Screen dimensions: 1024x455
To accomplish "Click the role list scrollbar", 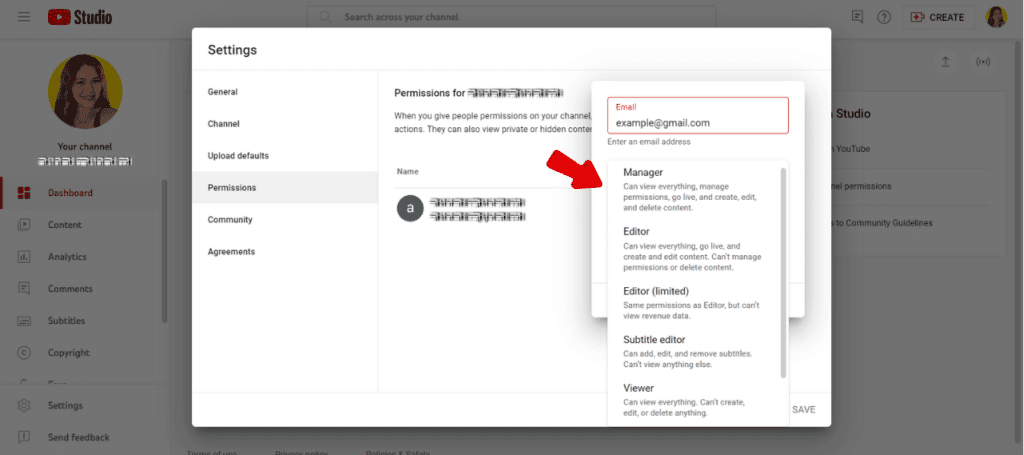I will pos(783,272).
